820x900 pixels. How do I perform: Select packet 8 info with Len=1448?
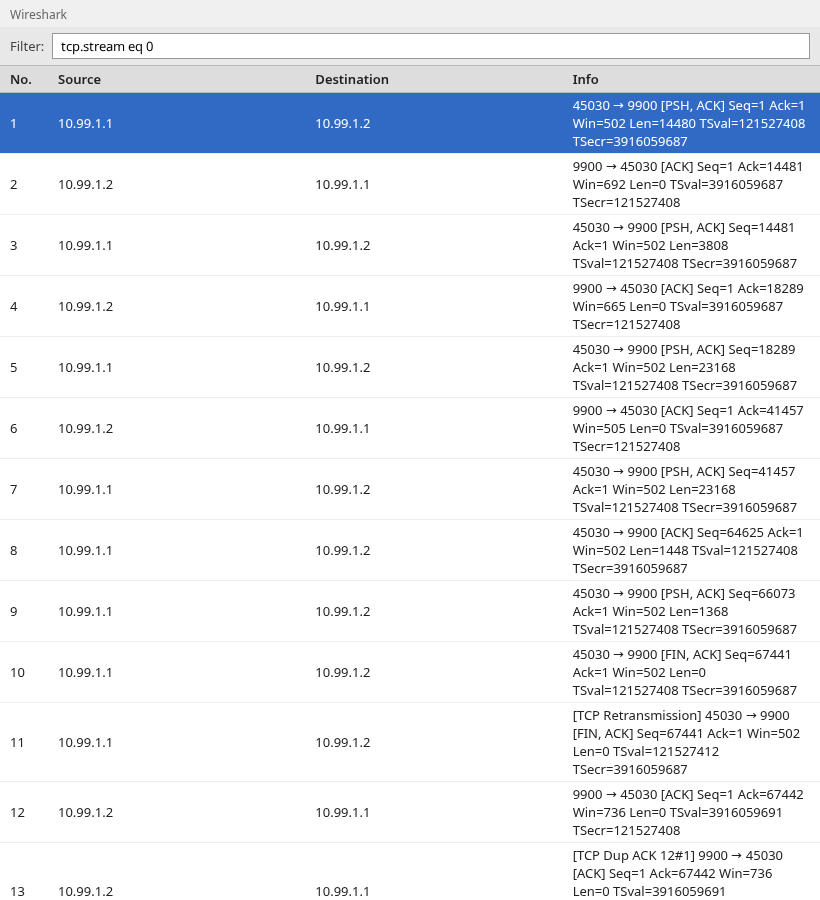click(x=687, y=550)
